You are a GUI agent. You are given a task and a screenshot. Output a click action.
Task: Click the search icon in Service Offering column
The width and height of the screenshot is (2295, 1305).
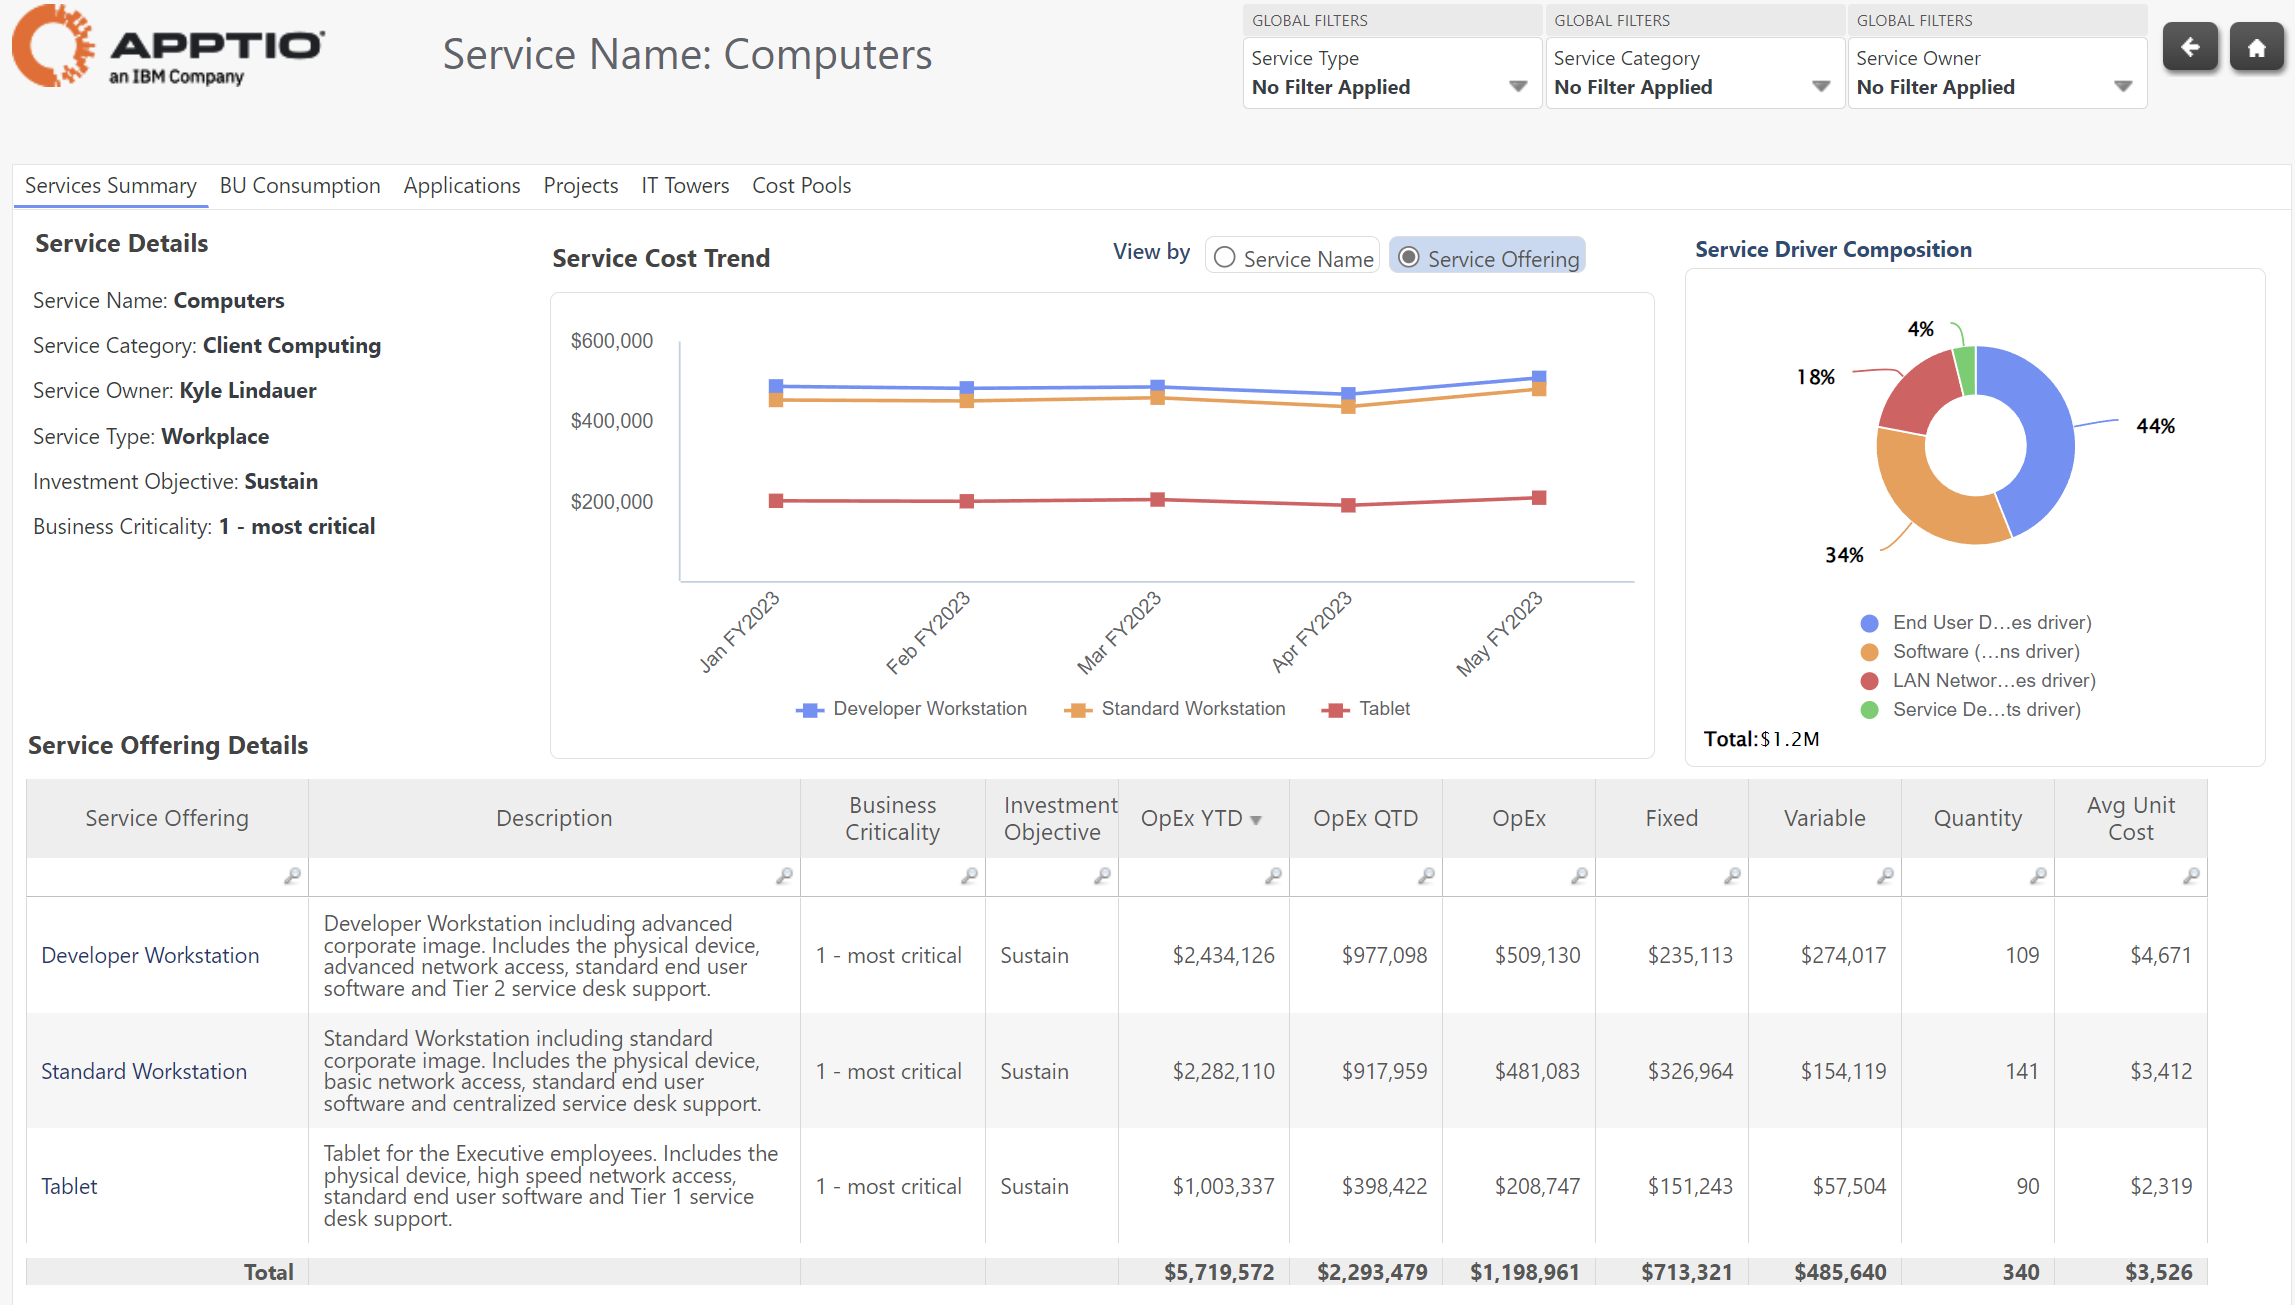pos(292,876)
